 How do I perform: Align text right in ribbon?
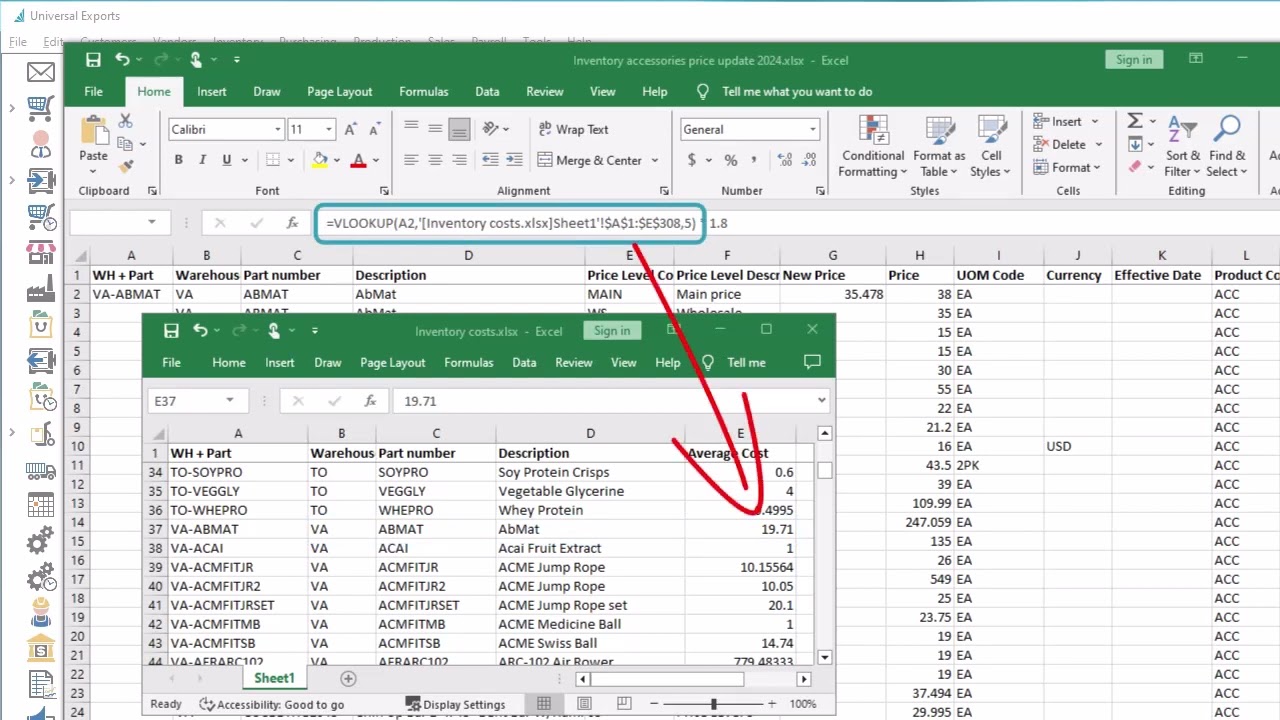(459, 160)
